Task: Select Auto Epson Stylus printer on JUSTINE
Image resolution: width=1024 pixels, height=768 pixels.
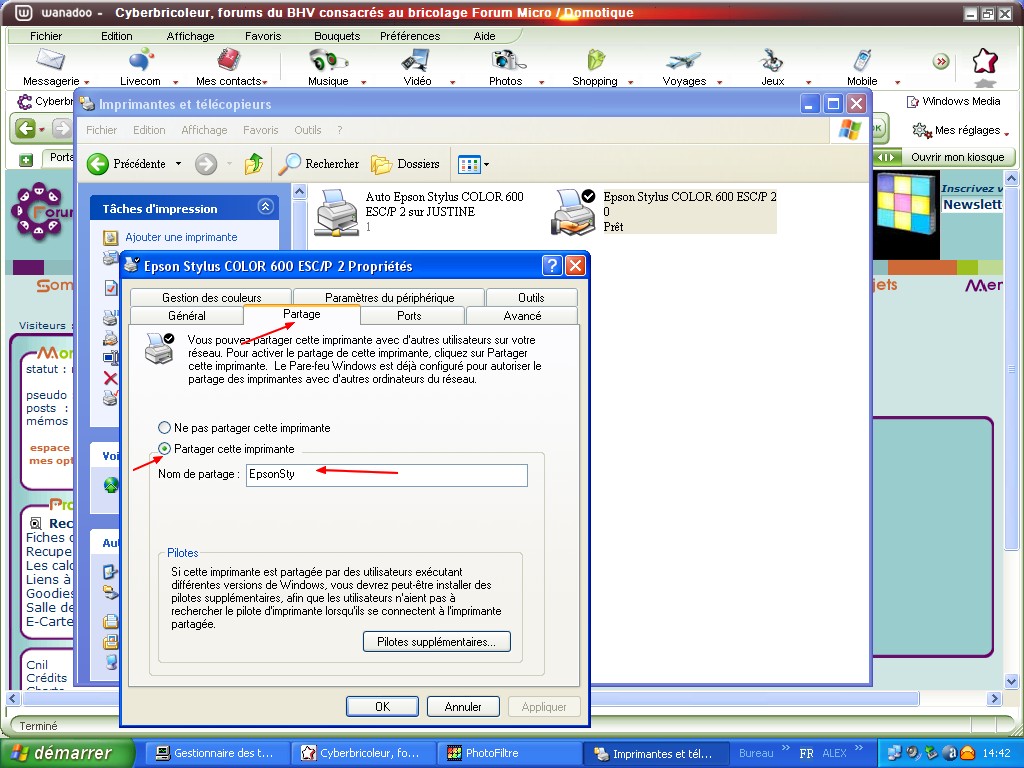Action: 337,211
